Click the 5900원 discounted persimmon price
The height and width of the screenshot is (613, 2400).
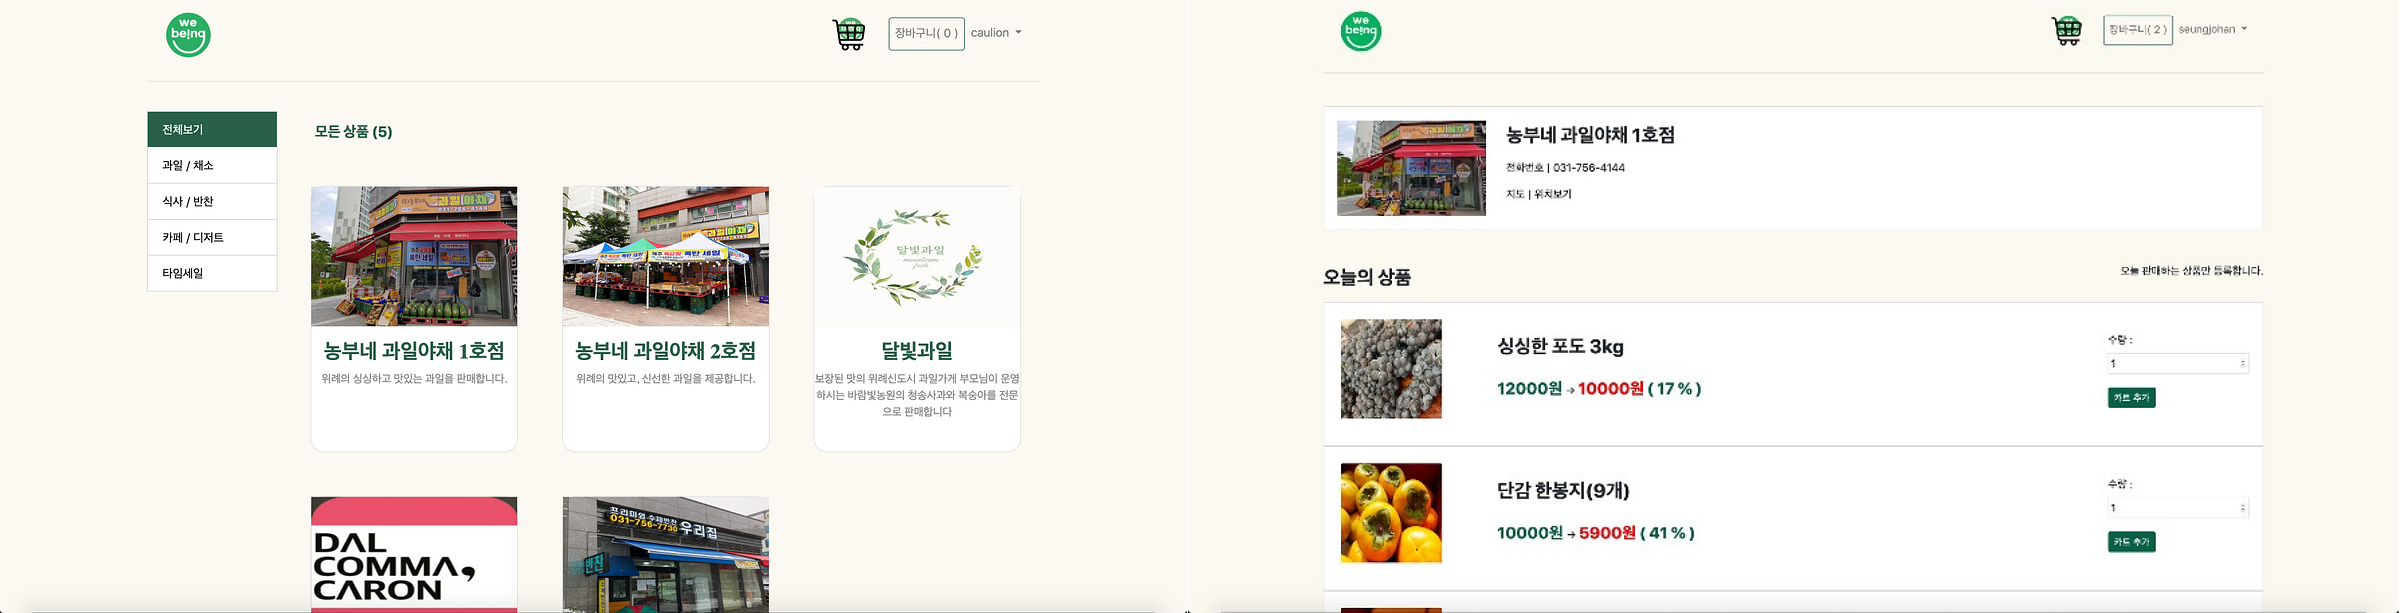1607,533
